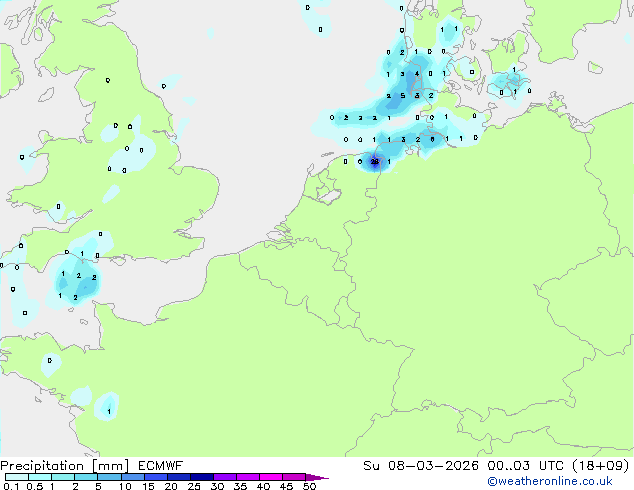This screenshot has height=490, width=634.
Task: Click the '40' legend scale label
Action: point(263,486)
